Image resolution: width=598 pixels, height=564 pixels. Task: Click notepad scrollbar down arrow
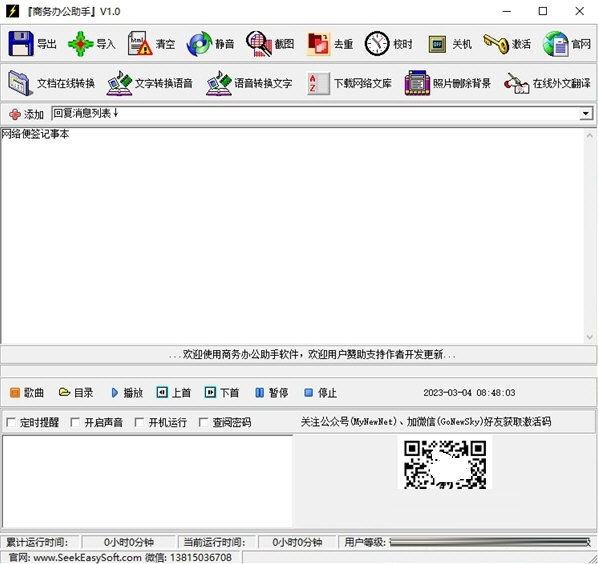pos(590,337)
